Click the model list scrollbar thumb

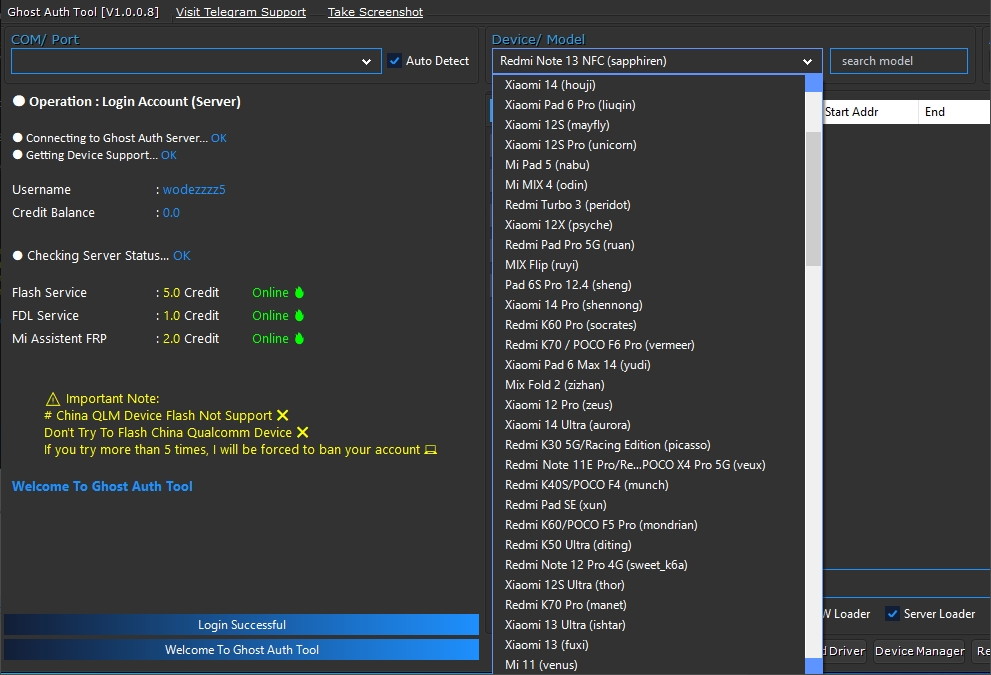(x=813, y=199)
